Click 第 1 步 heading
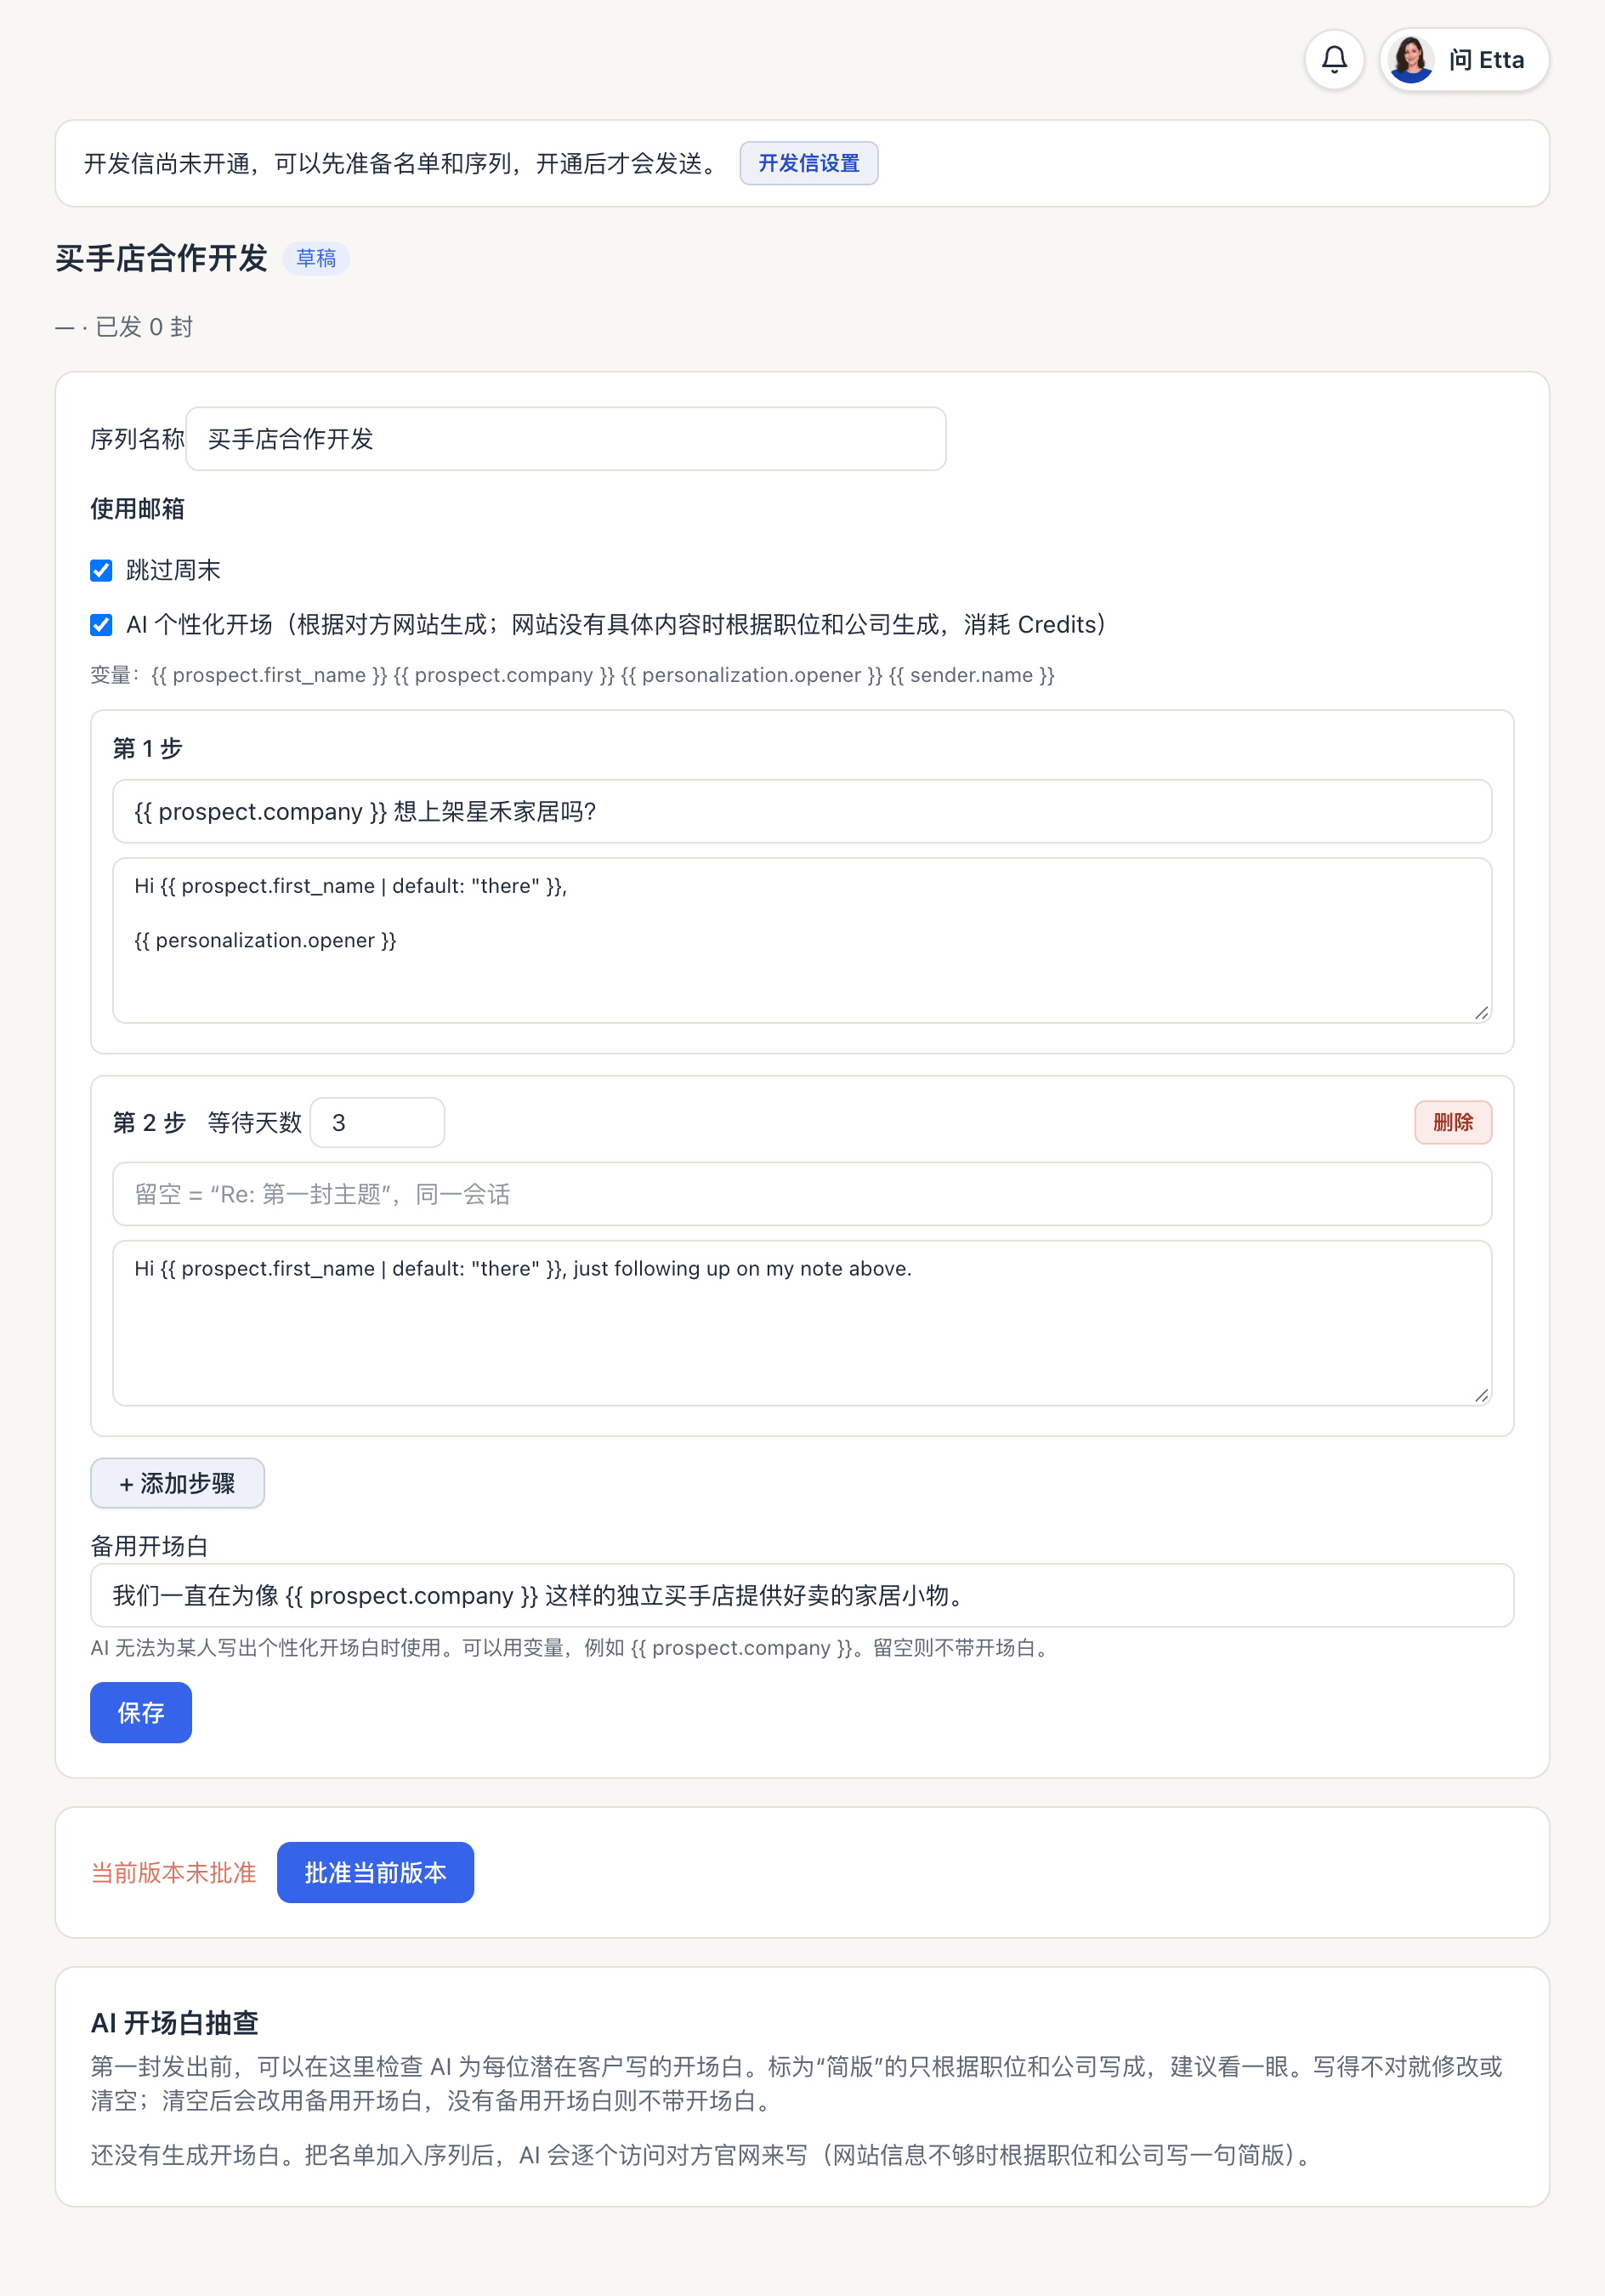1605x2296 pixels. 148,748
